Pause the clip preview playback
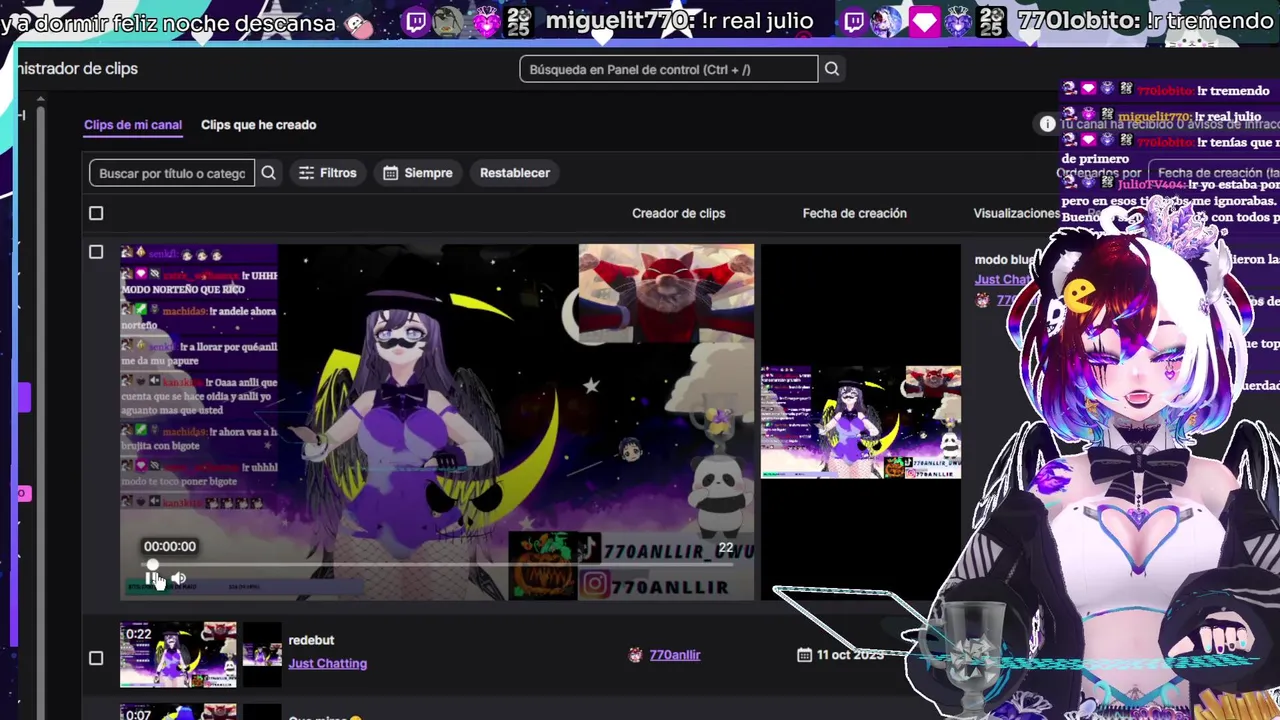Viewport: 1280px width, 720px height. click(152, 578)
